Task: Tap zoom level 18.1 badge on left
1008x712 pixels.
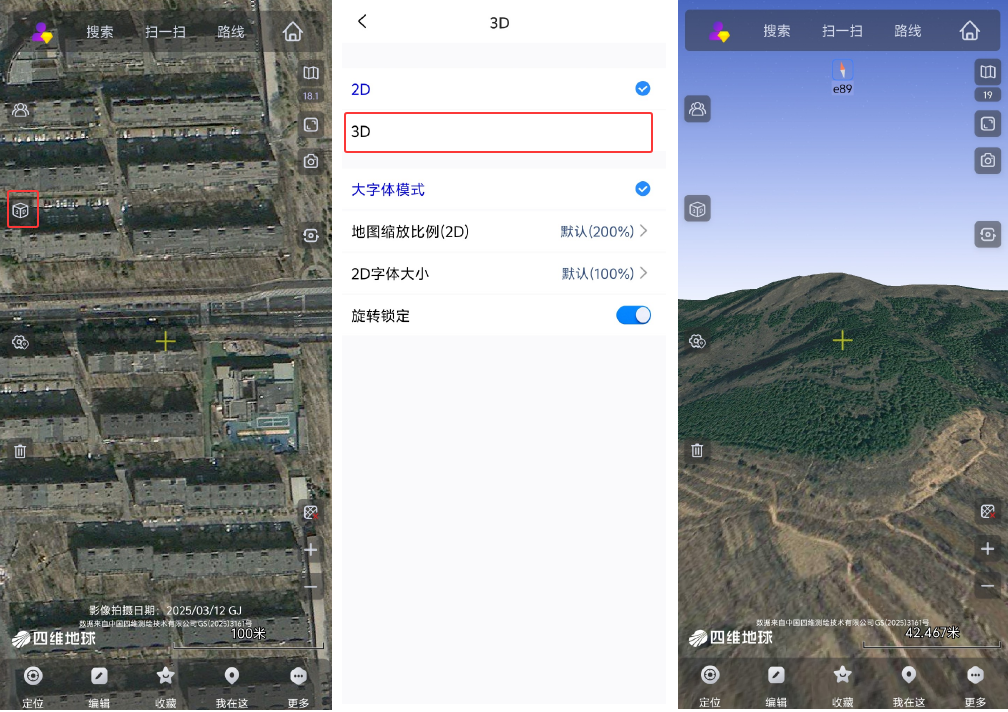Action: pos(311,96)
